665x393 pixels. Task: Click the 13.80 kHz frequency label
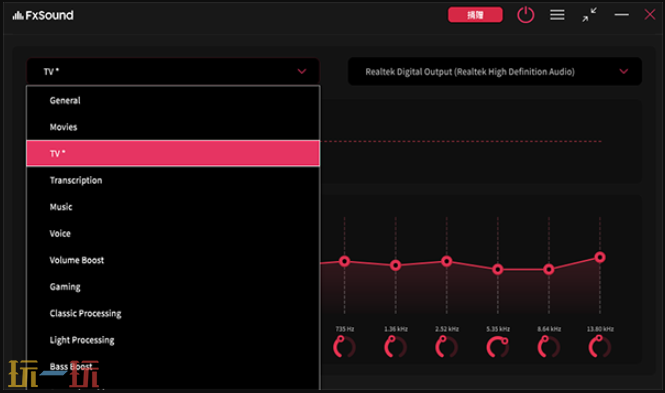click(x=600, y=329)
